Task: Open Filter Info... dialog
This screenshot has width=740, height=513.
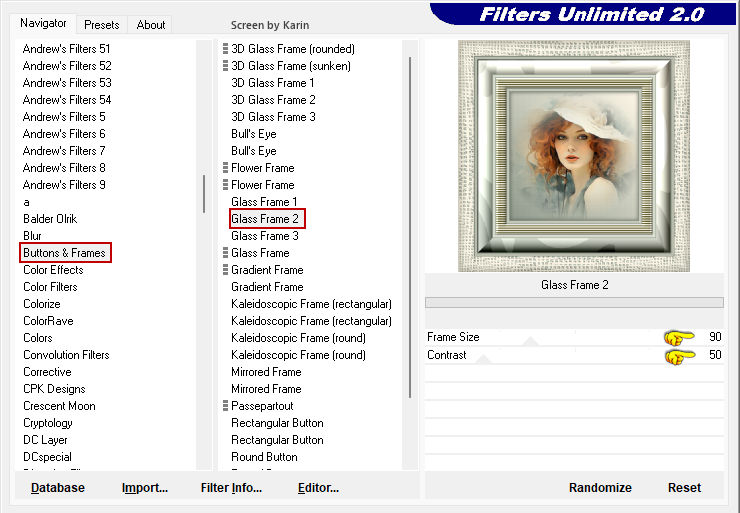Action: (231, 488)
